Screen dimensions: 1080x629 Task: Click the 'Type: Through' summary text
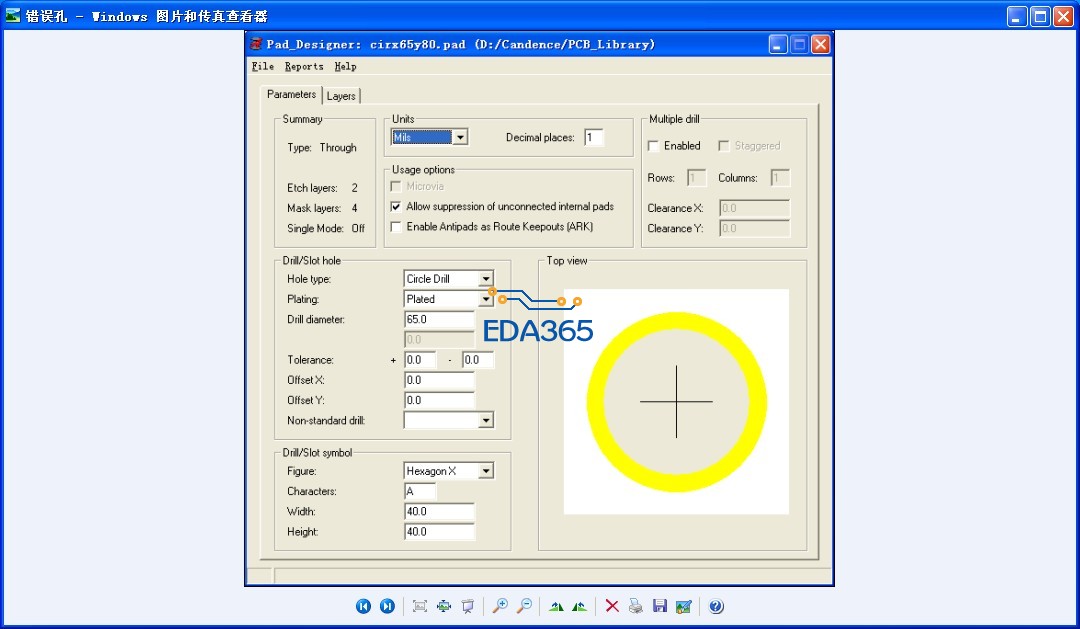pyautogui.click(x=322, y=147)
